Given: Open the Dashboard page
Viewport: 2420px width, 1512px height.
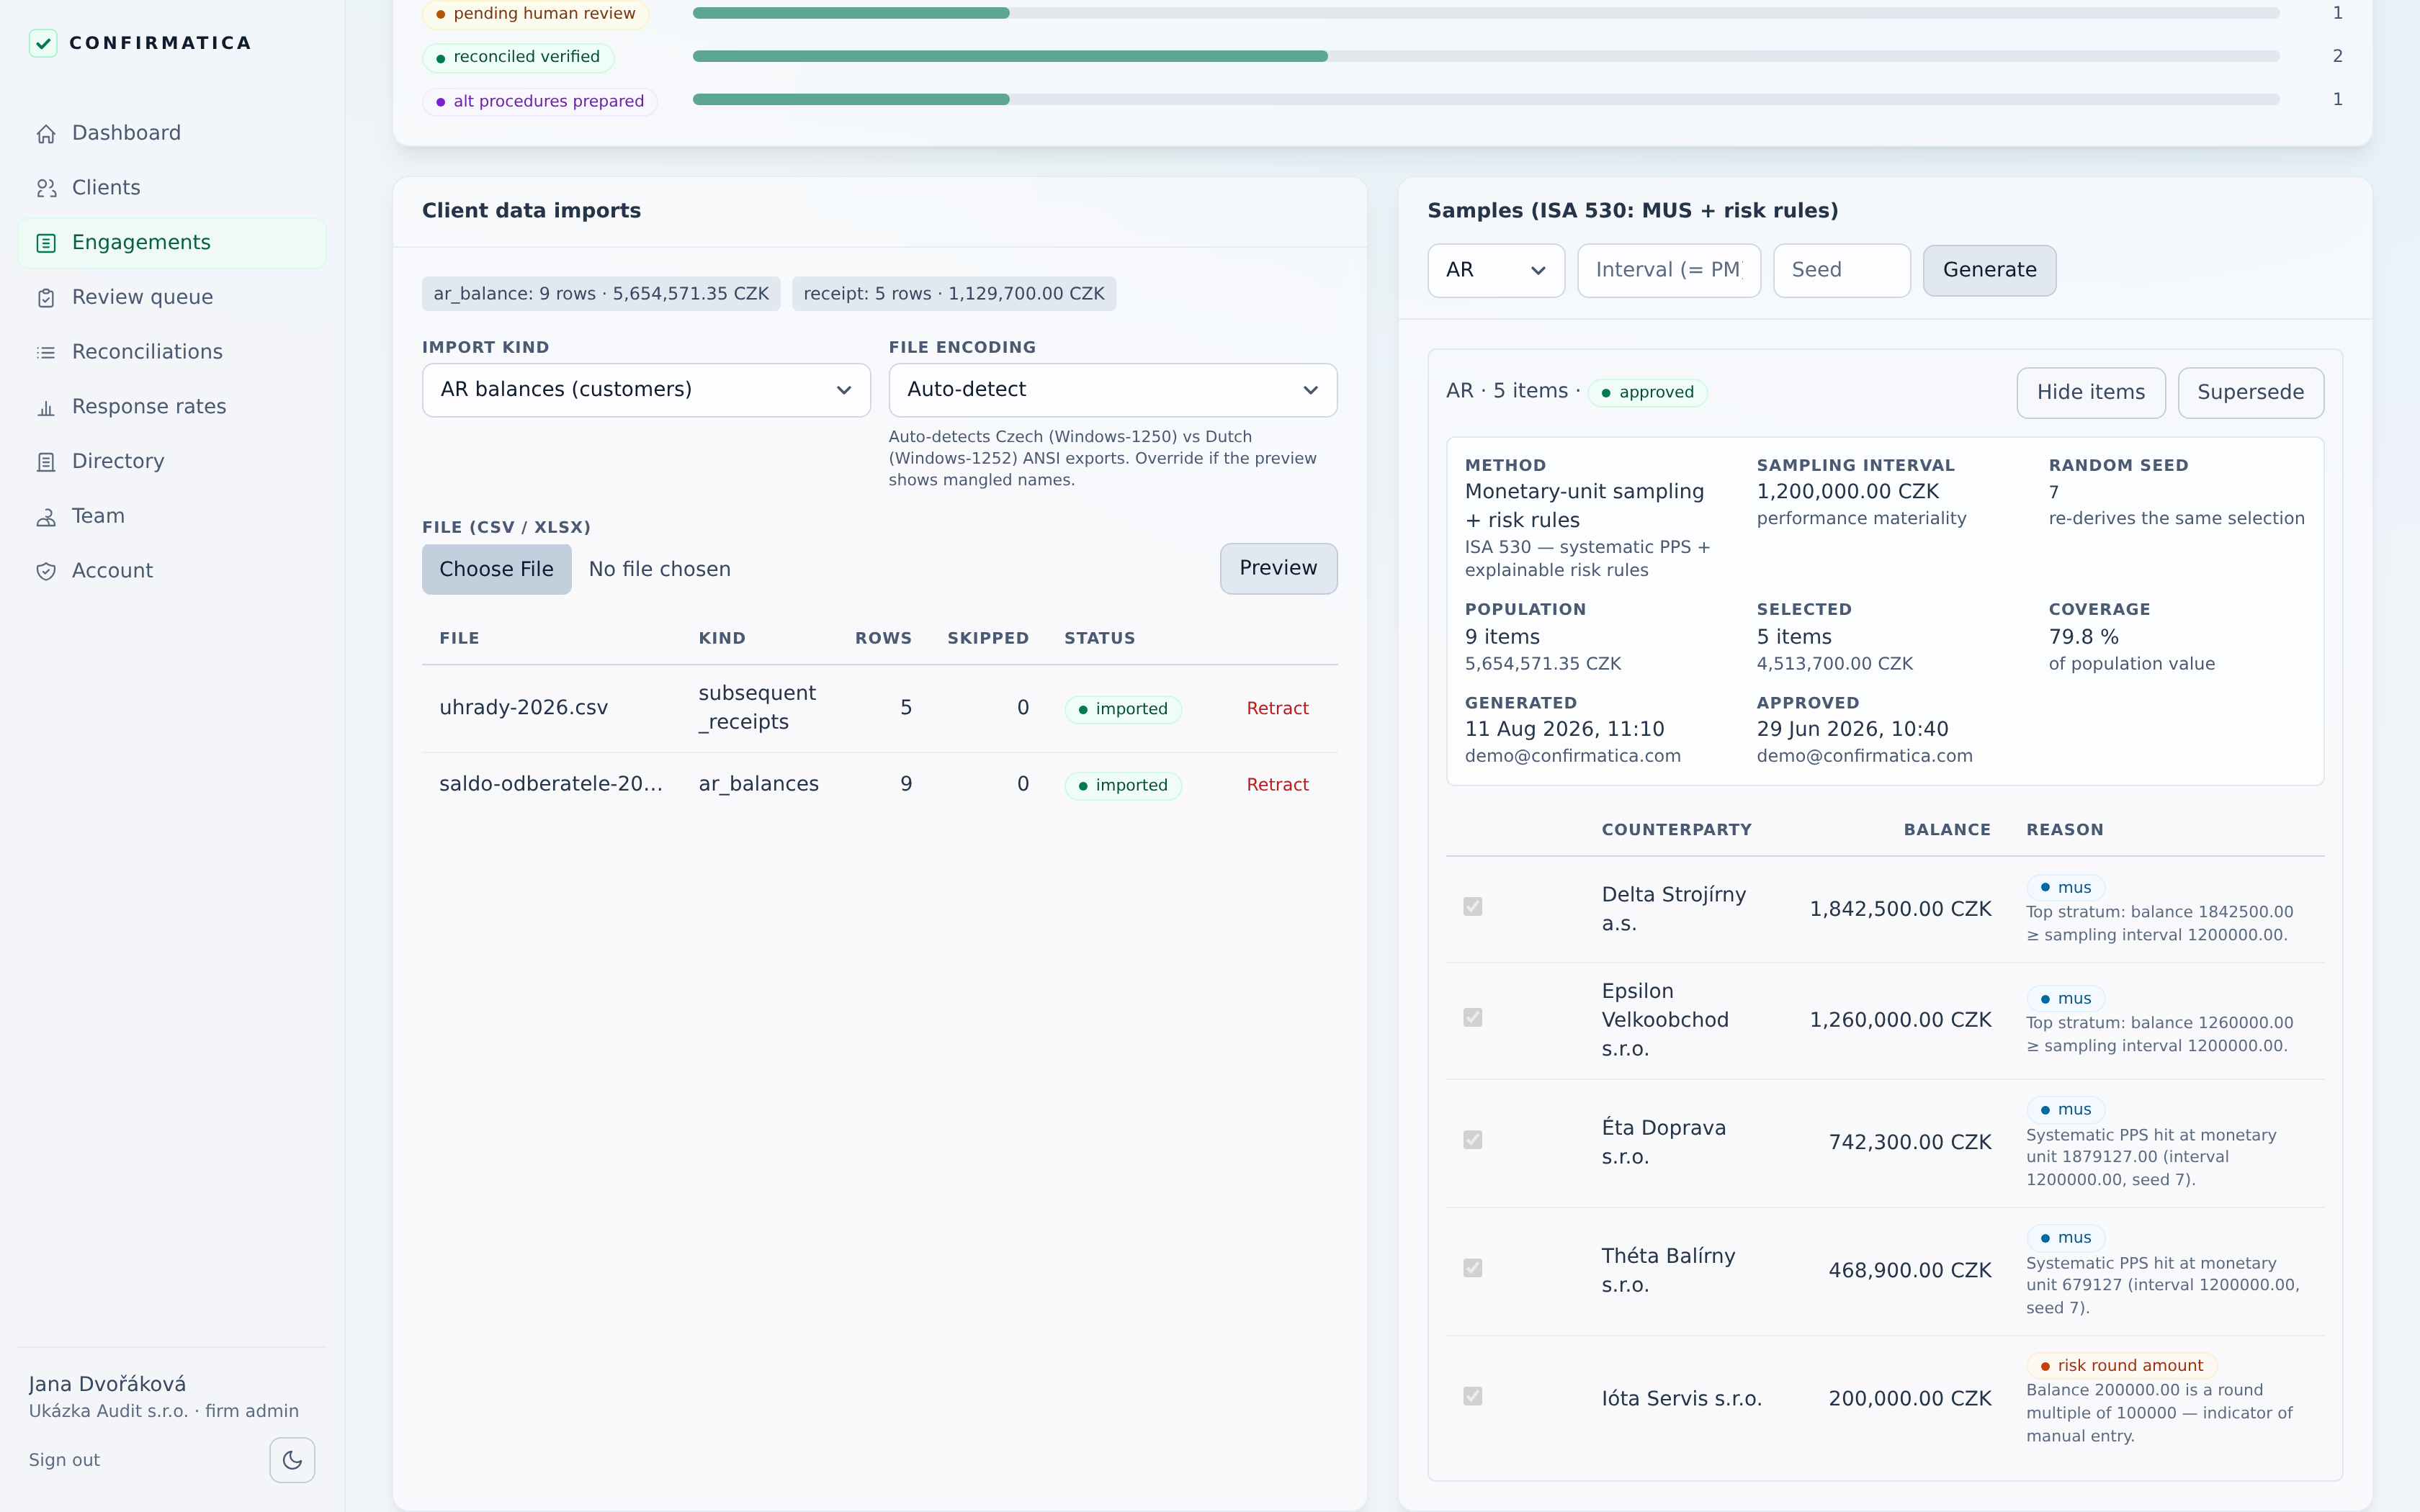Looking at the screenshot, I should pos(172,133).
